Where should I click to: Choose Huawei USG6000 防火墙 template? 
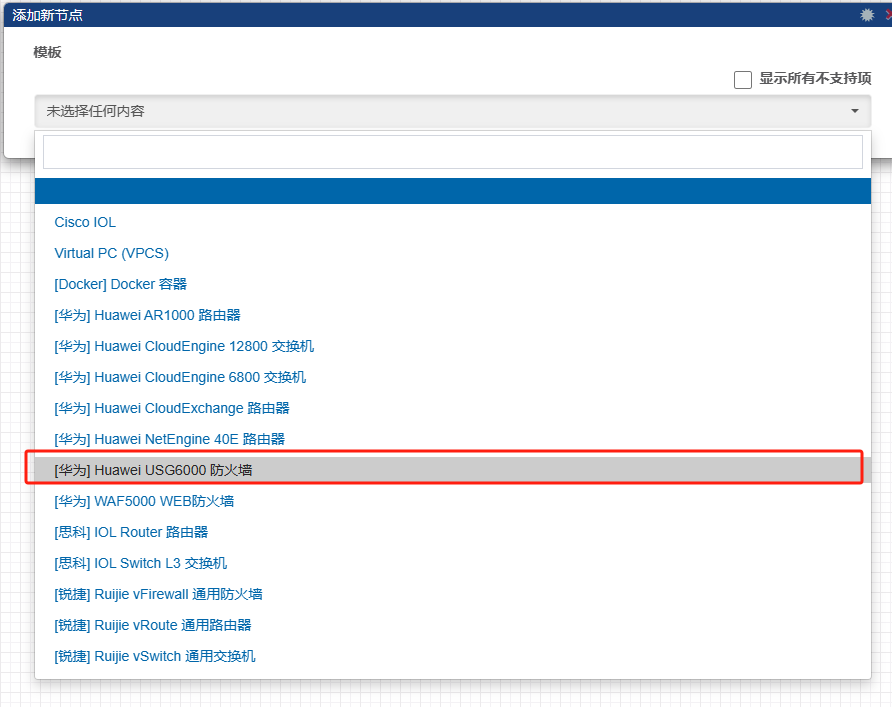pyautogui.click(x=453, y=470)
